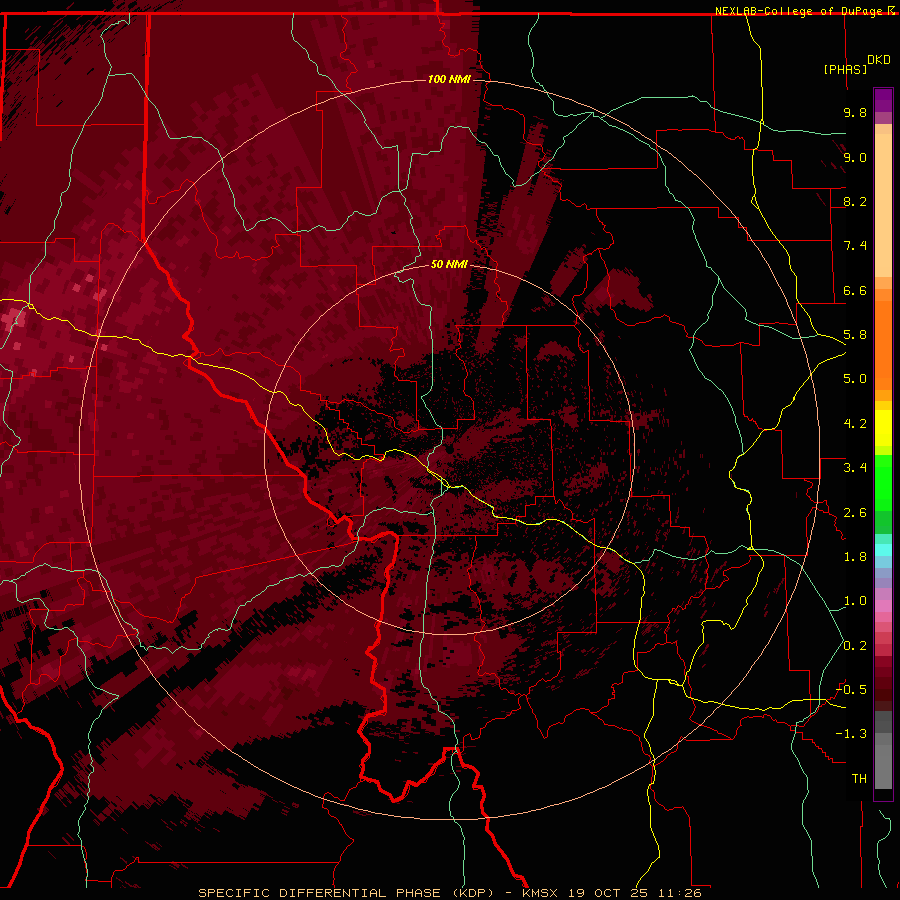Click the 1.0 scale value
The image size is (900, 900).
coord(855,601)
